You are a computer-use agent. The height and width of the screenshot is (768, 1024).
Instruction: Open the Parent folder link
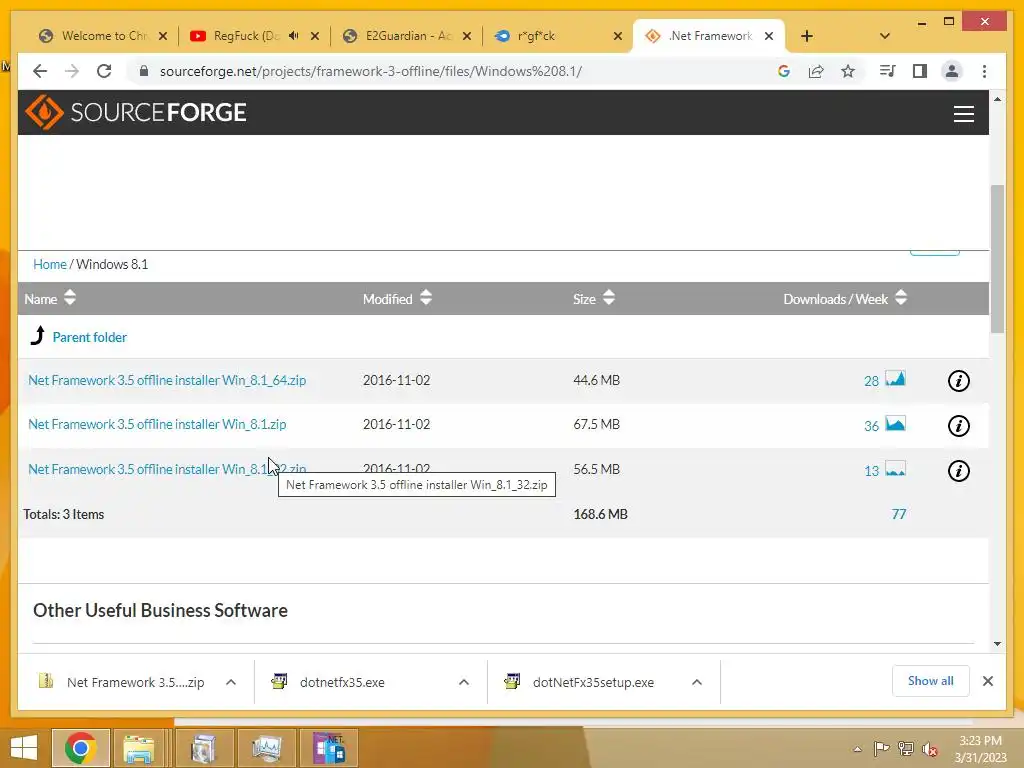click(x=89, y=337)
